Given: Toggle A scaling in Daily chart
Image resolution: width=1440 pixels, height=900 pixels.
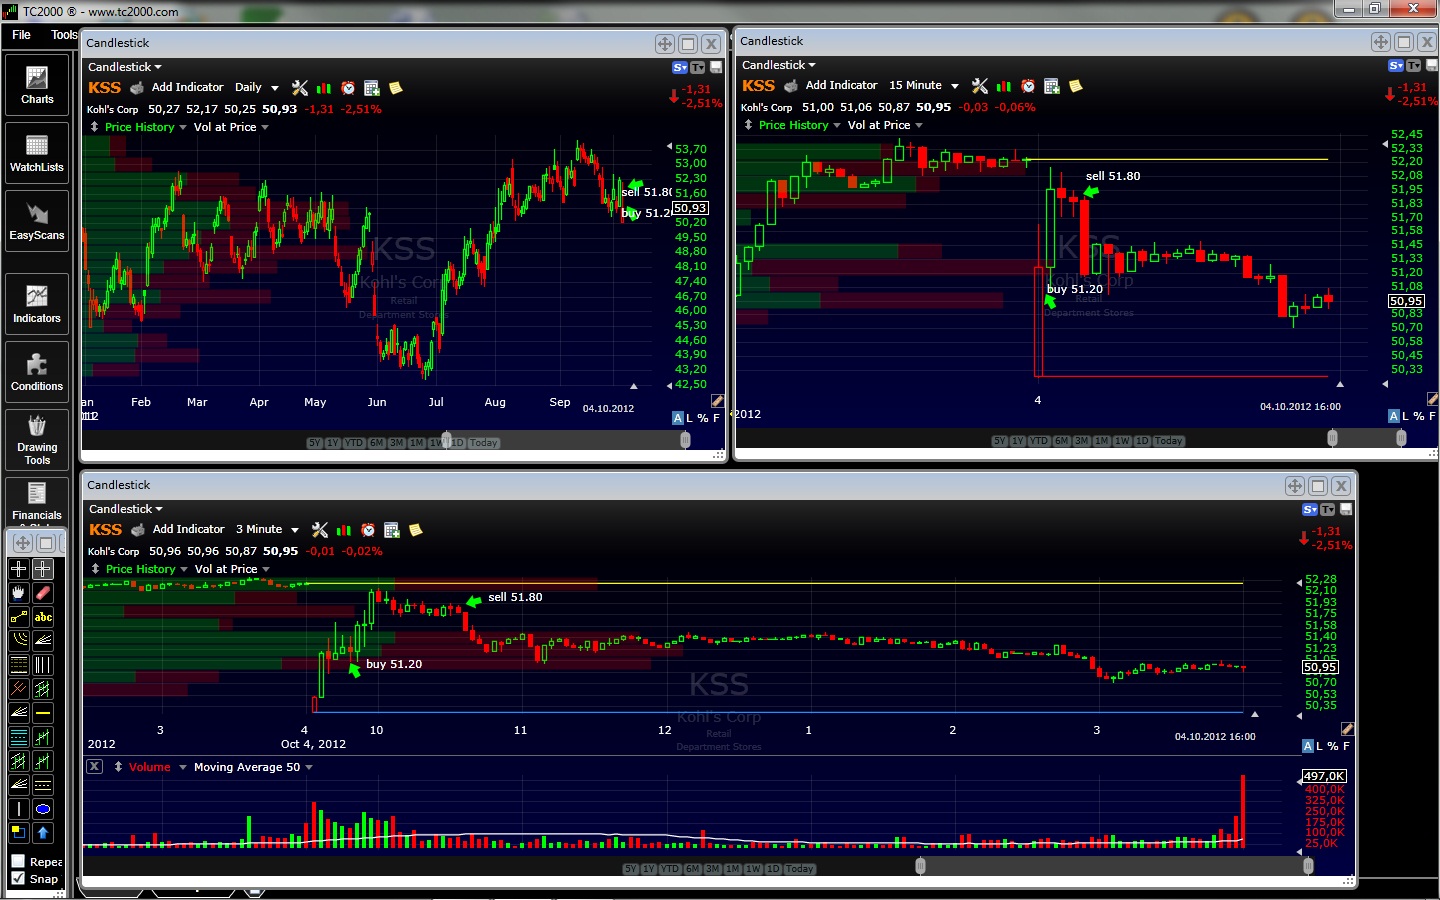Looking at the screenshot, I should [x=678, y=418].
